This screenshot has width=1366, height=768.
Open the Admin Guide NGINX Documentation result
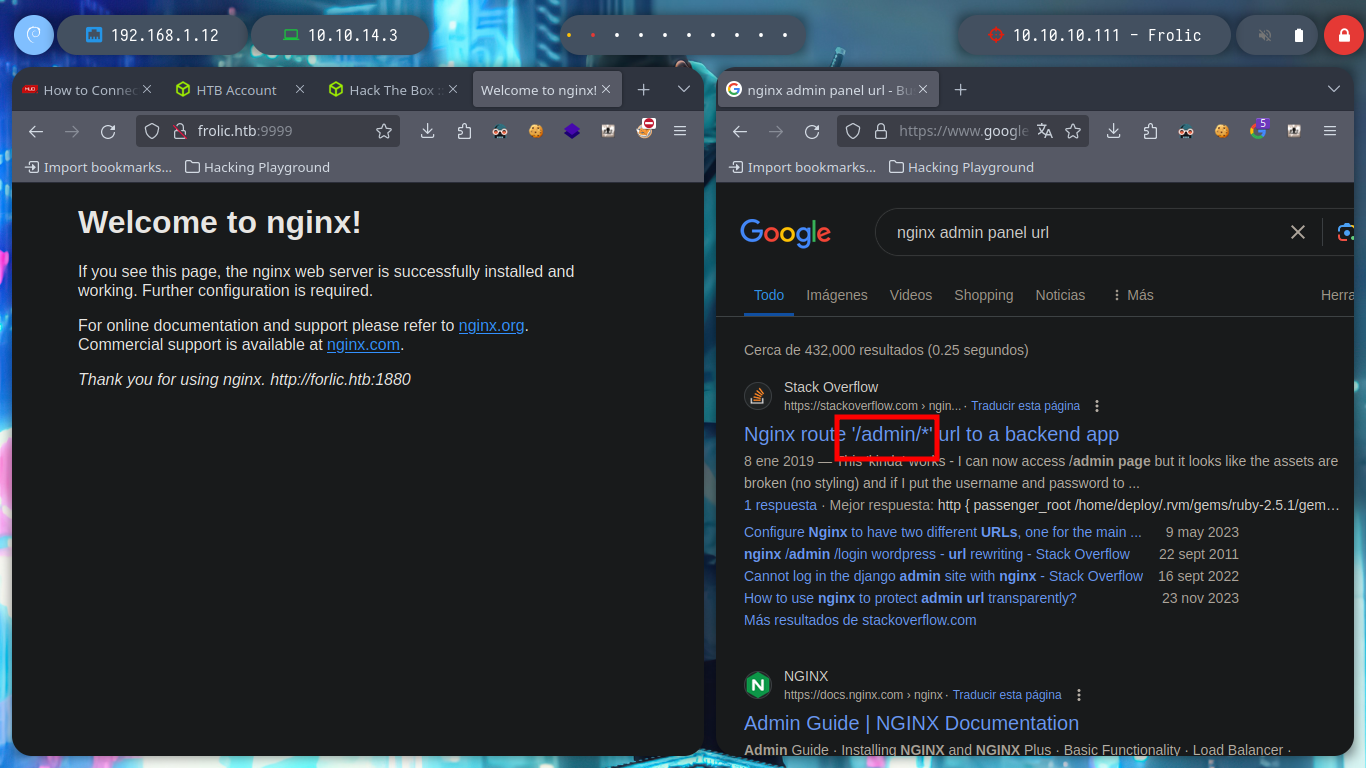click(x=911, y=723)
